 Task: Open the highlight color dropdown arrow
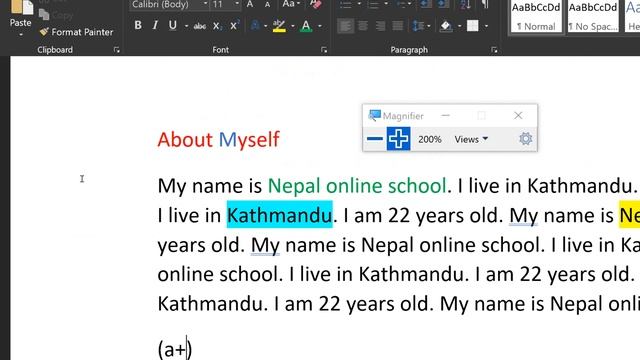[x=293, y=26]
